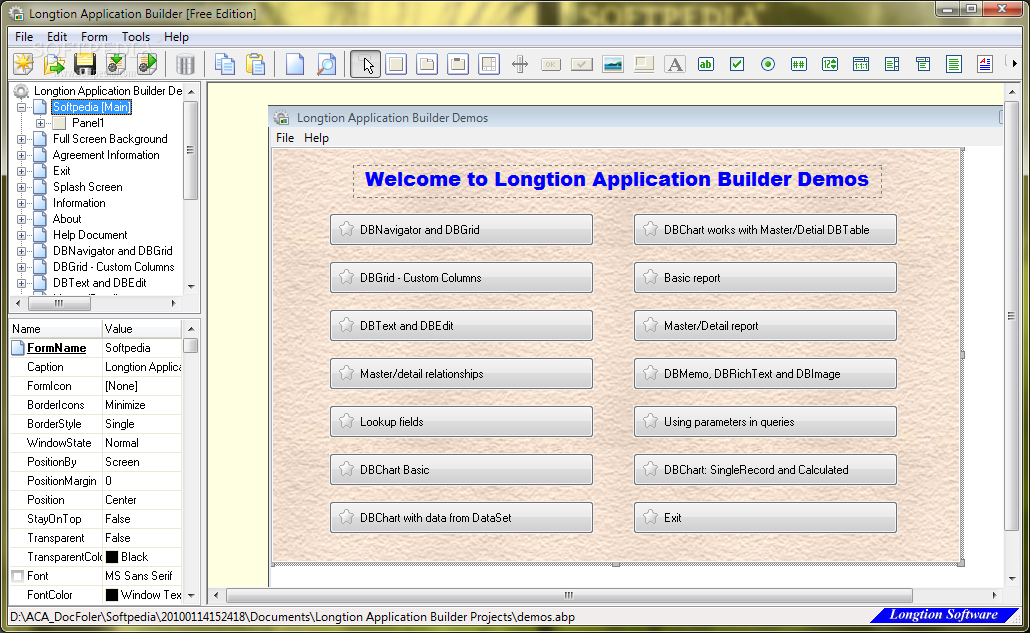Click the Copy toolbar icon
Image resolution: width=1030 pixels, height=633 pixels.
225,64
